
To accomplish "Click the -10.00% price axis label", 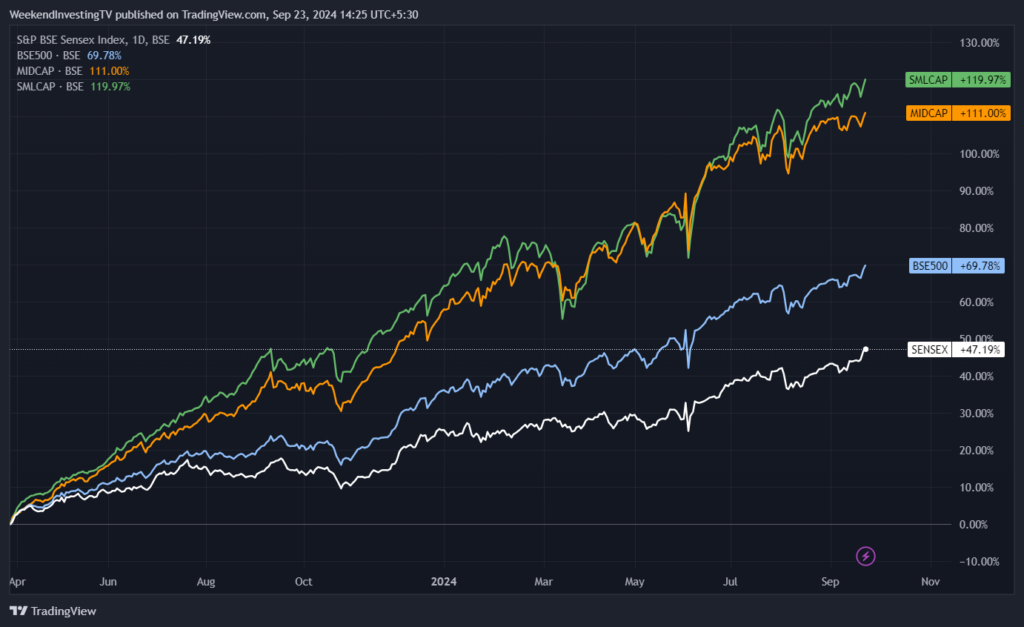I will click(979, 562).
